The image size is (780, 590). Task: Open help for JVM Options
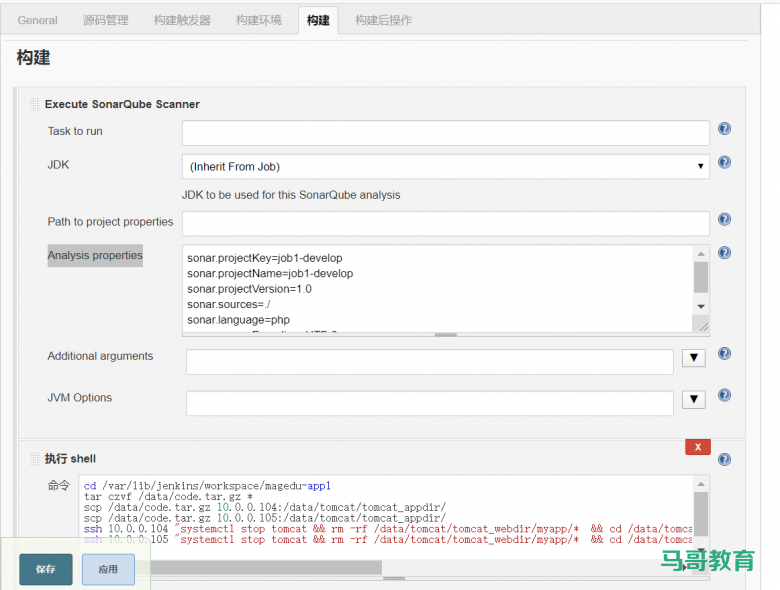point(724,395)
